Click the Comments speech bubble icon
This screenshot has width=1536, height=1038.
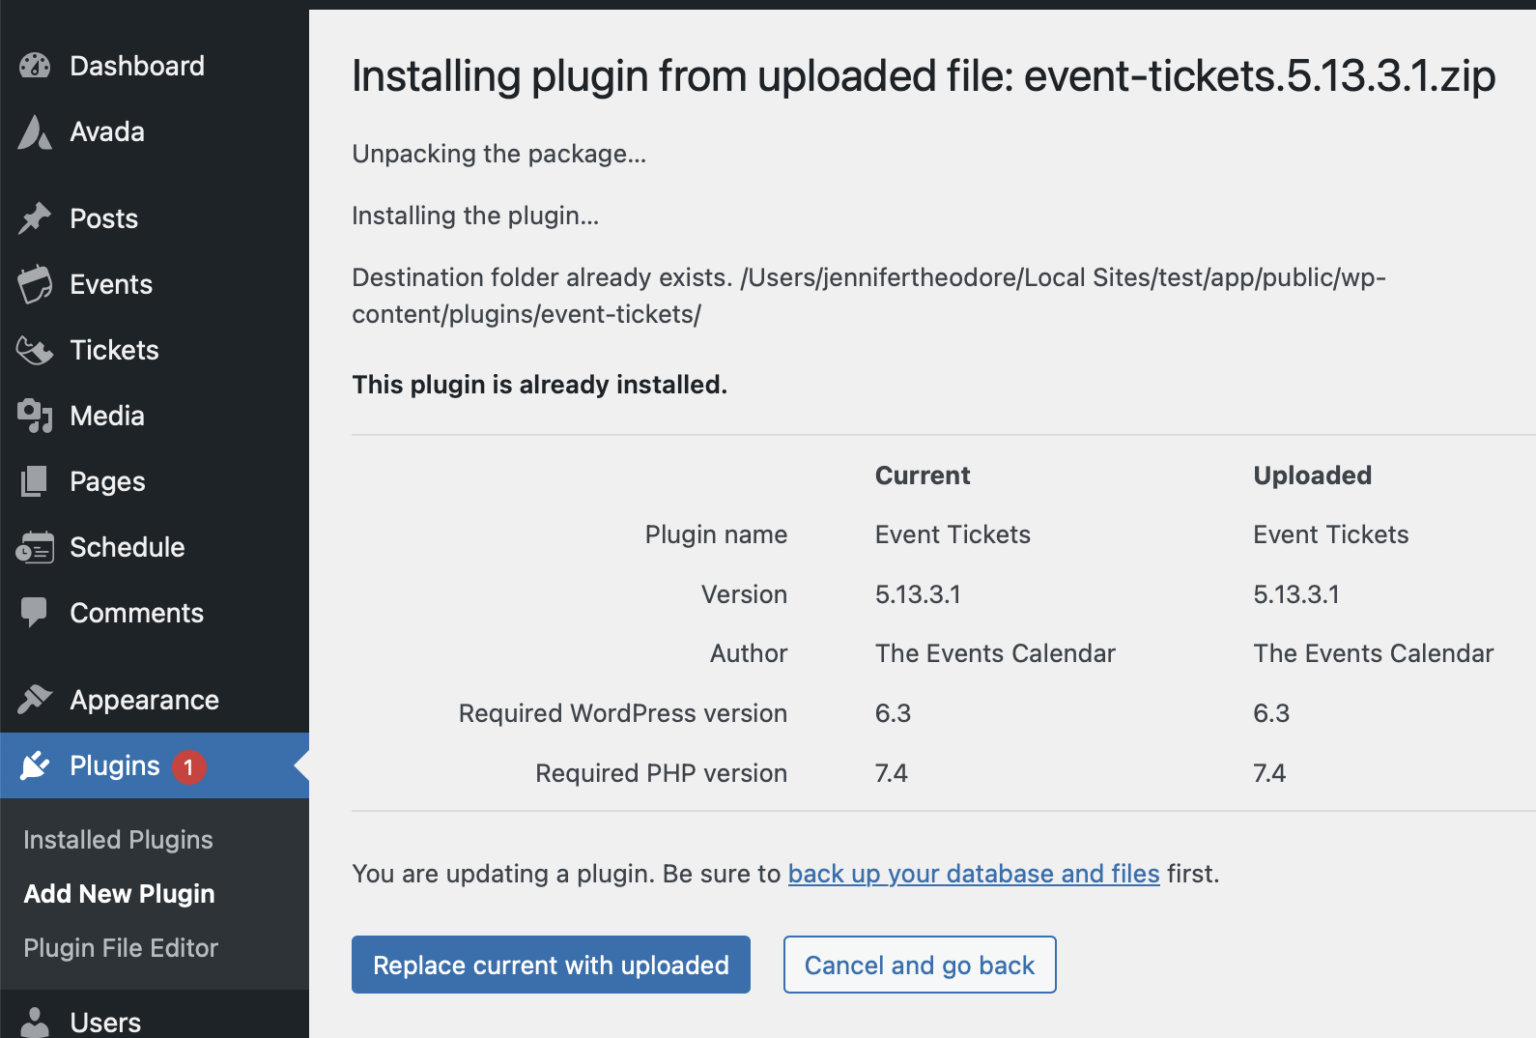(34, 613)
